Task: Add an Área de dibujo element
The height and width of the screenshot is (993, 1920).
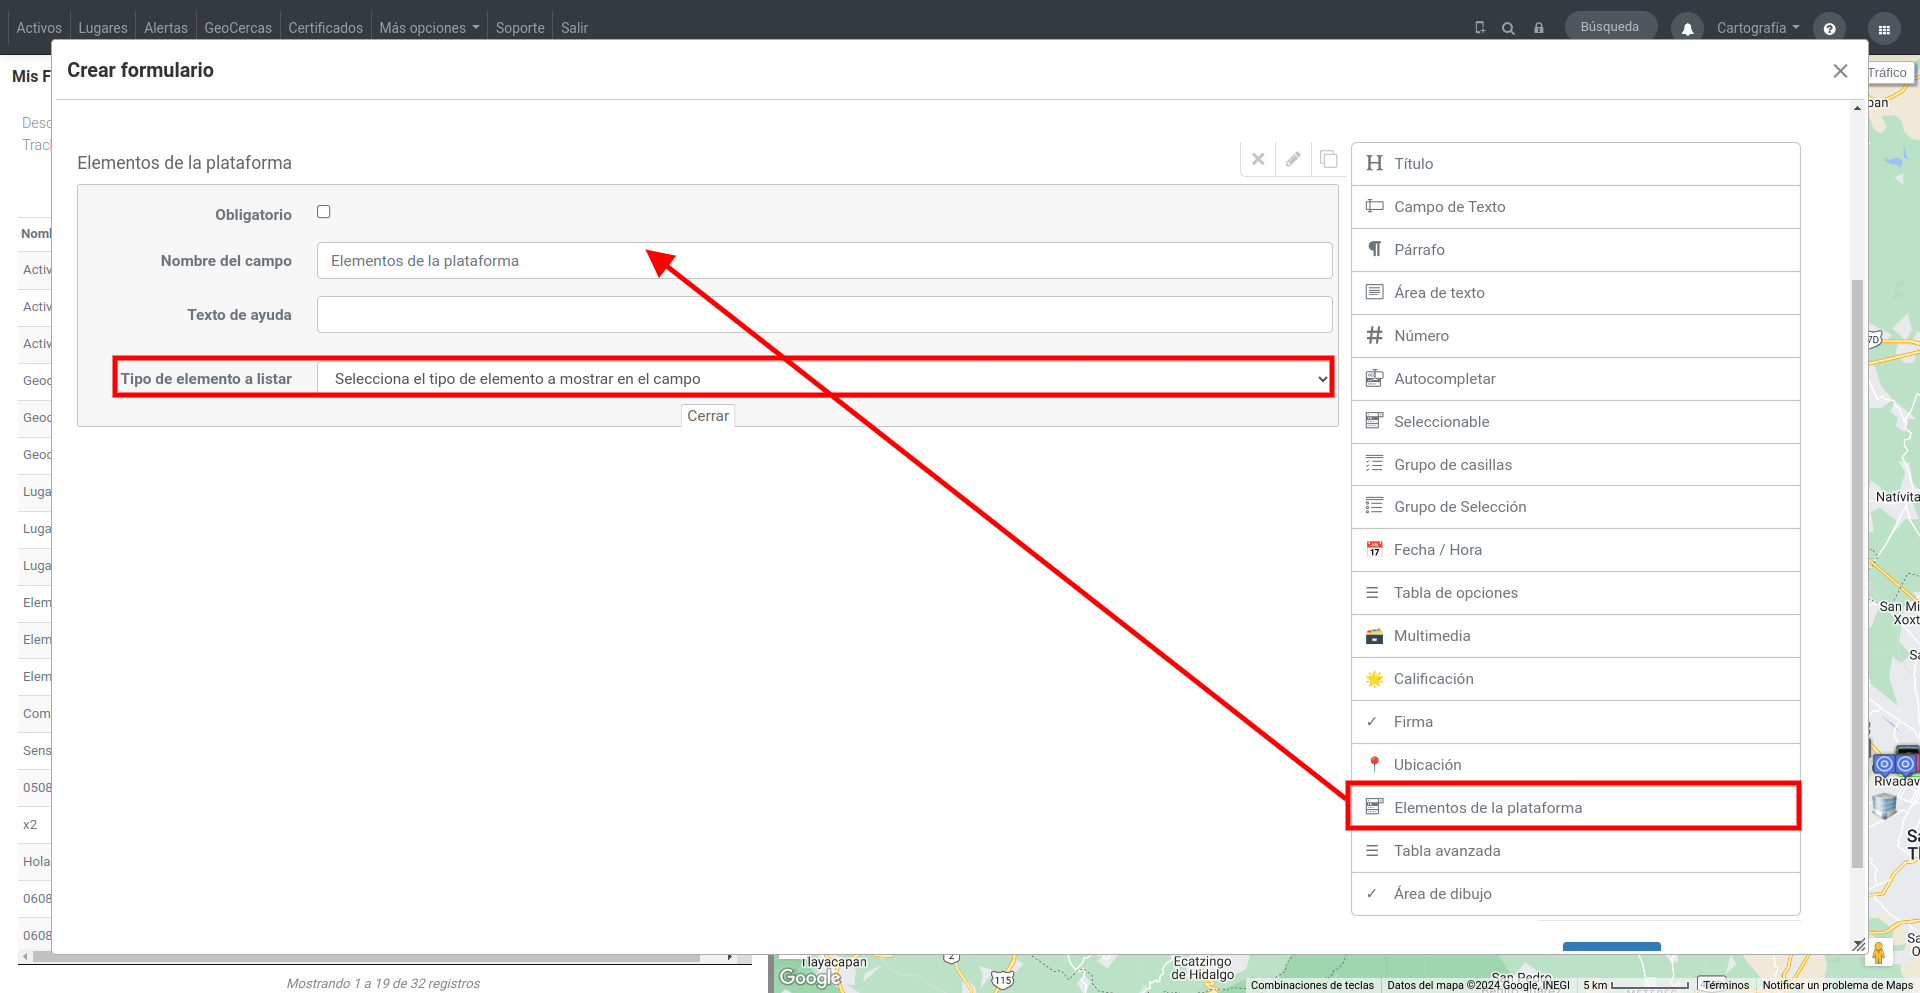Action: 1575,894
